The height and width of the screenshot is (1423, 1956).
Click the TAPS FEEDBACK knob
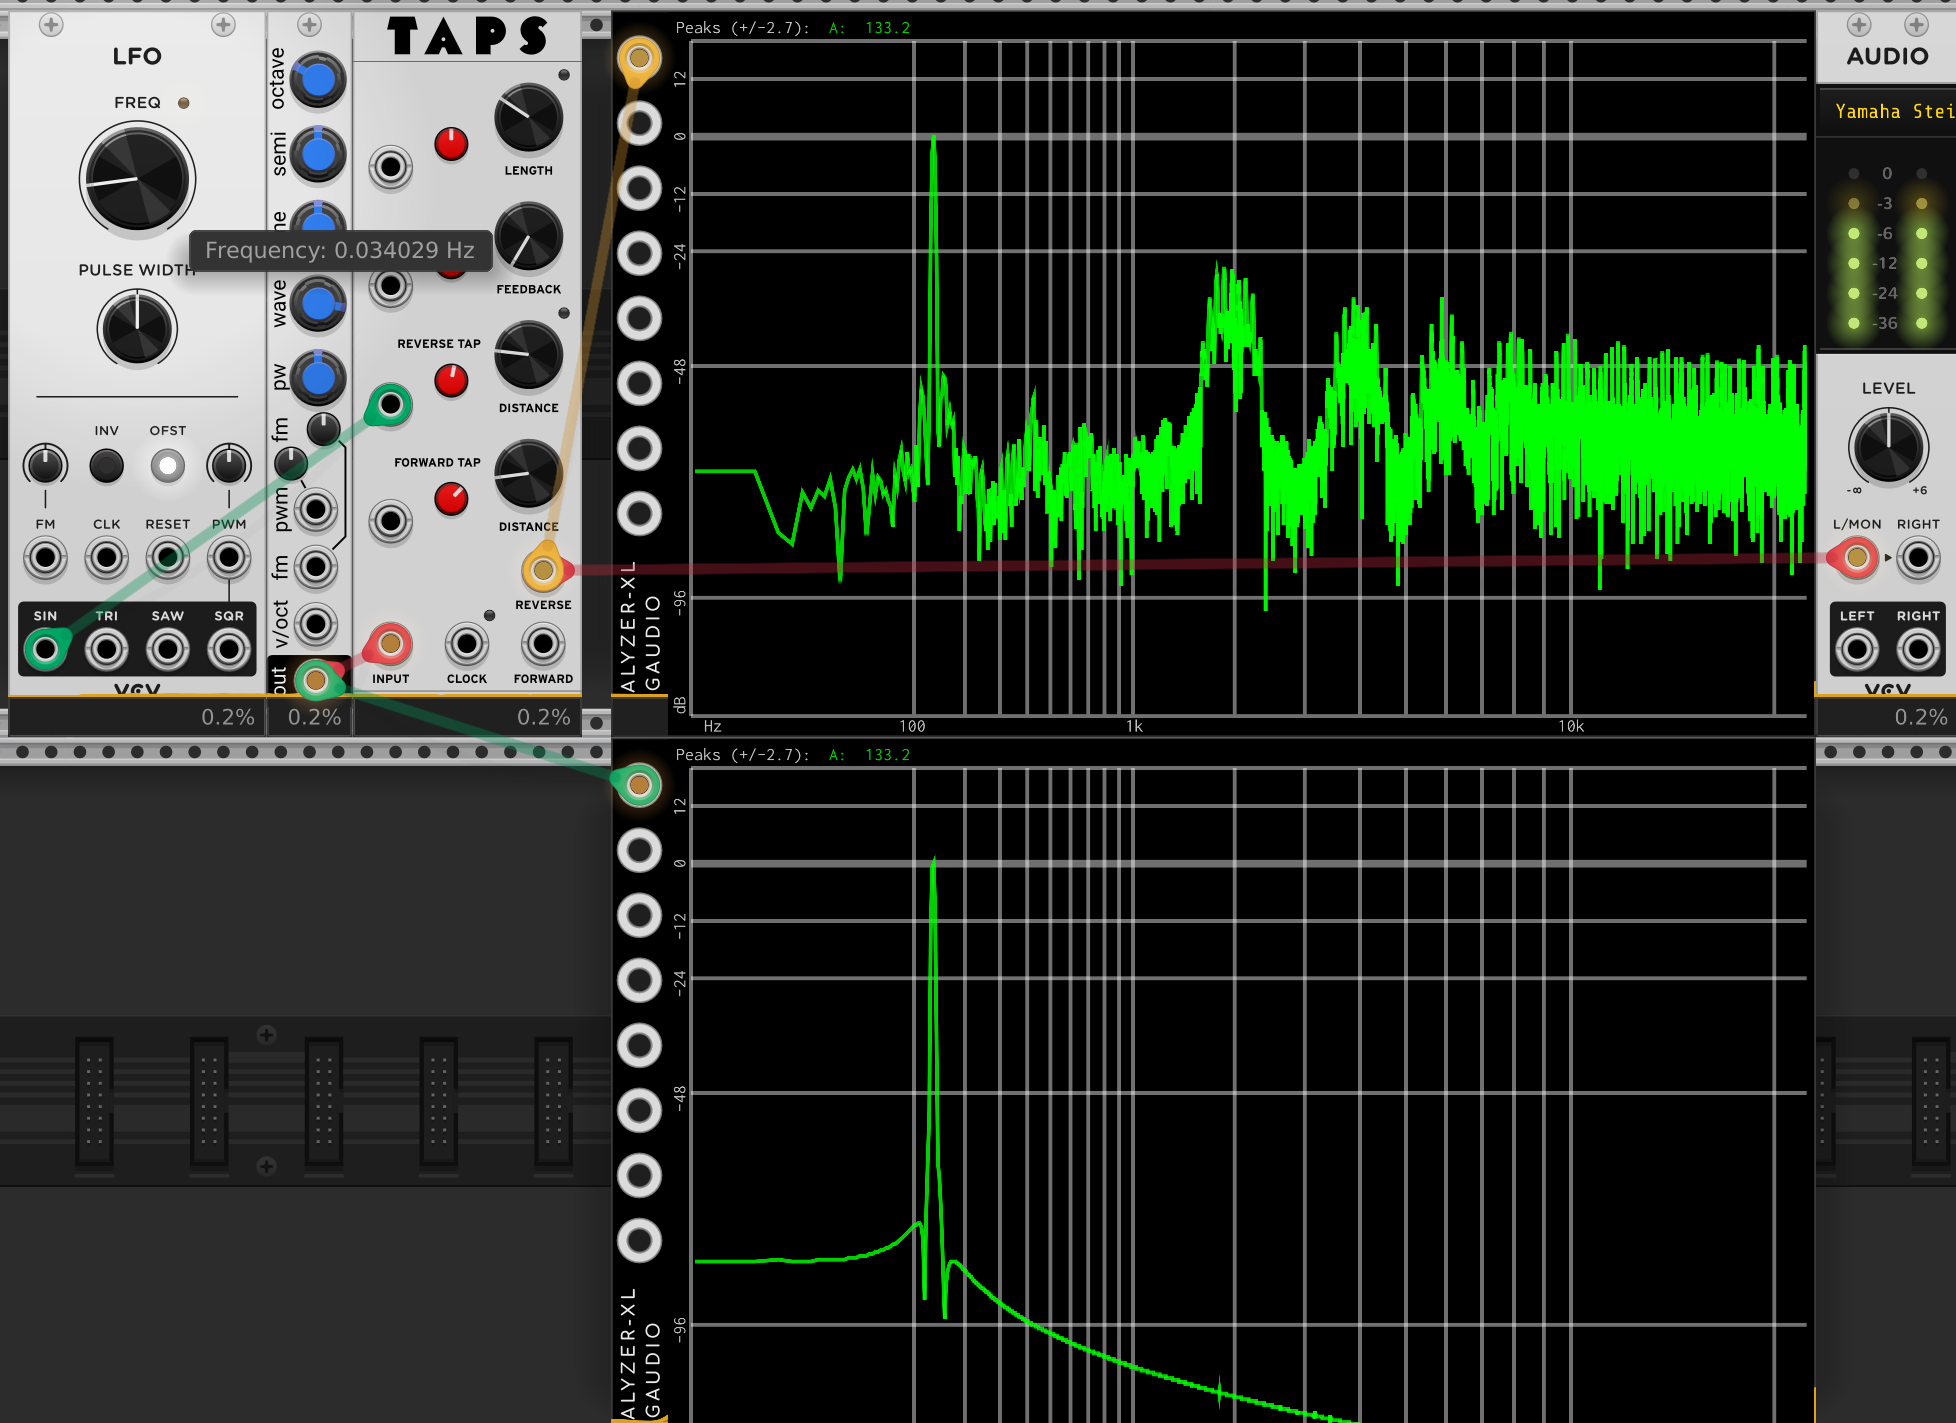528,237
